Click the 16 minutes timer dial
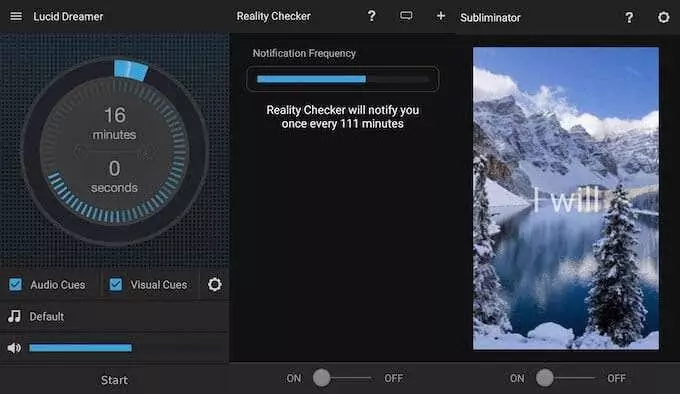 [x=114, y=151]
